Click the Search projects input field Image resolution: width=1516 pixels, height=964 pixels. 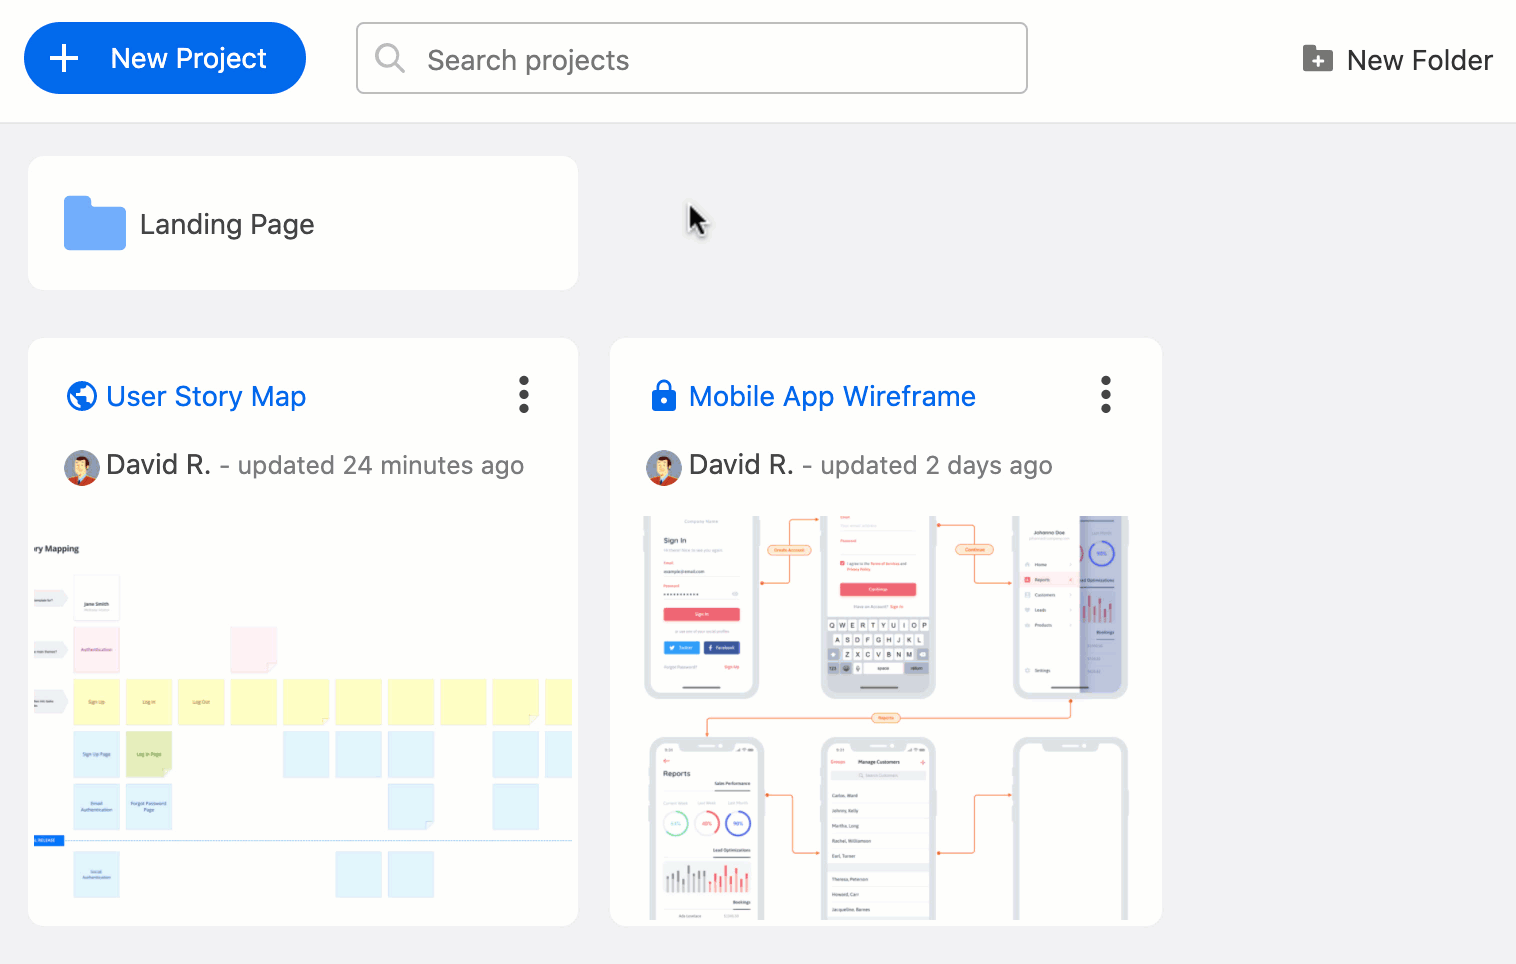(692, 58)
